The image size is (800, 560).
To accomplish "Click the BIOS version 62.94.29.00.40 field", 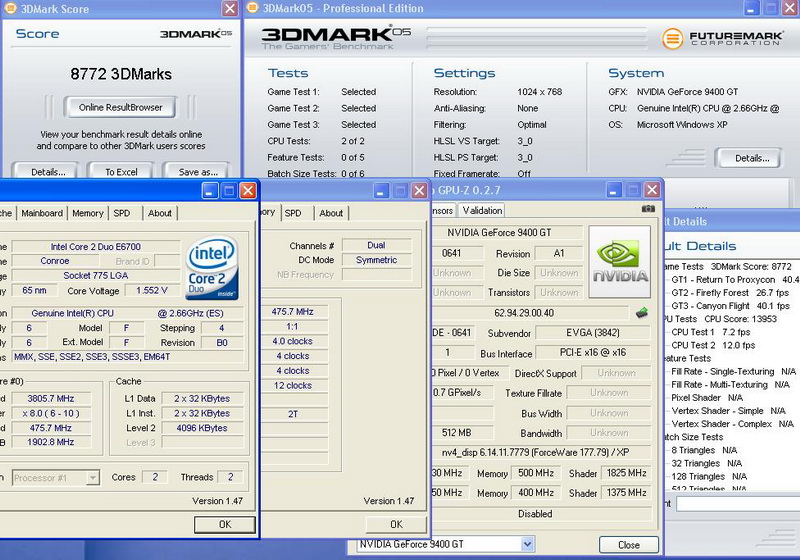I will pyautogui.click(x=531, y=313).
